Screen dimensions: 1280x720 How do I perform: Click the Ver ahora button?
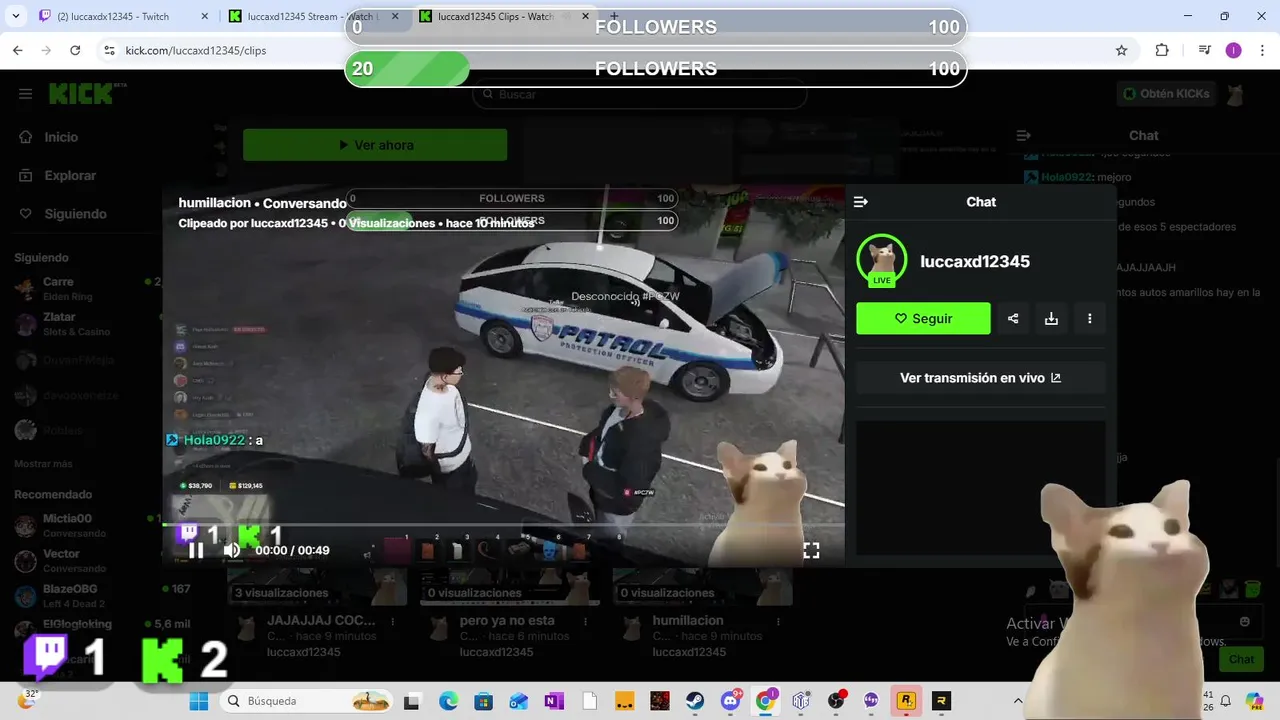pyautogui.click(x=375, y=145)
